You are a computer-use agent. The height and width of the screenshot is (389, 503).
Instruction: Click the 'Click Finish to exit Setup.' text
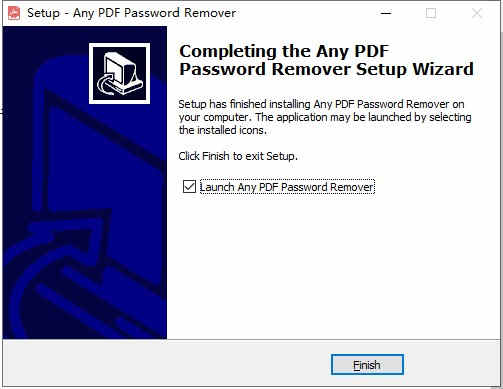(238, 156)
